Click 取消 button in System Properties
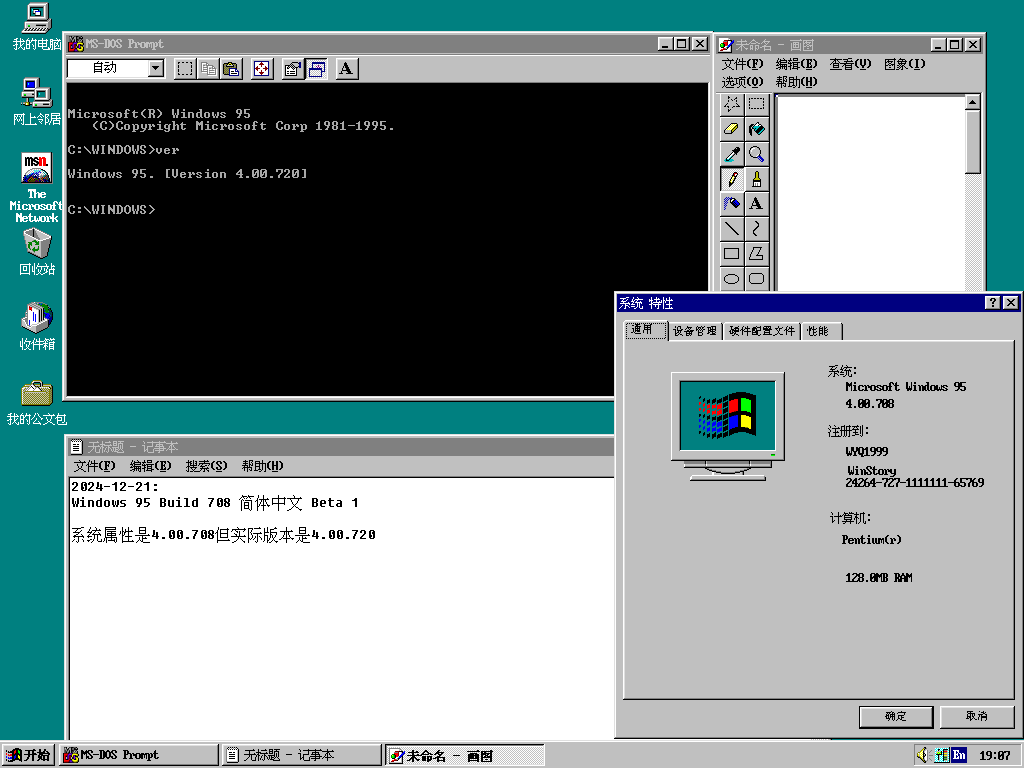Screen dimensions: 1024x768 point(976,716)
